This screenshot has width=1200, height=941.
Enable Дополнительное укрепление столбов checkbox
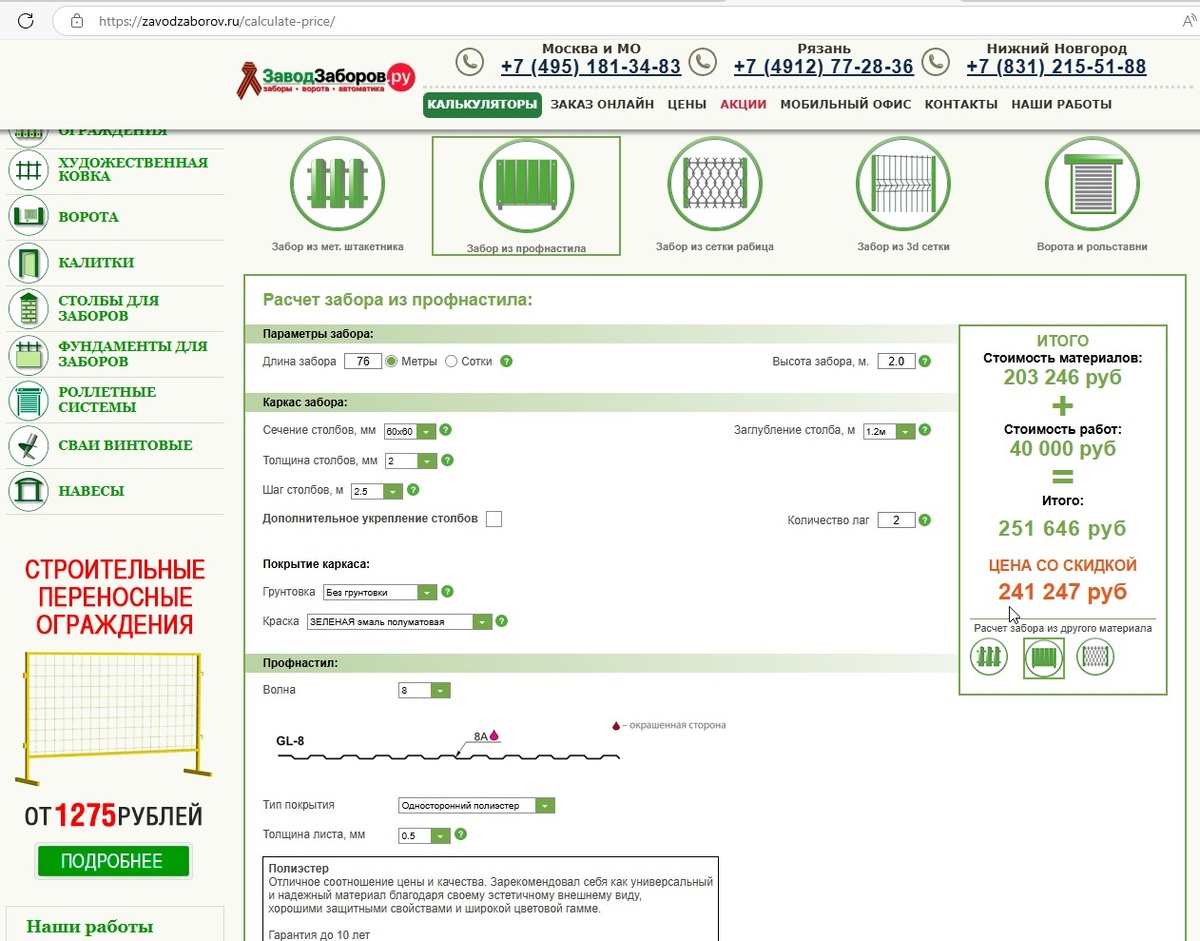tap(493, 519)
